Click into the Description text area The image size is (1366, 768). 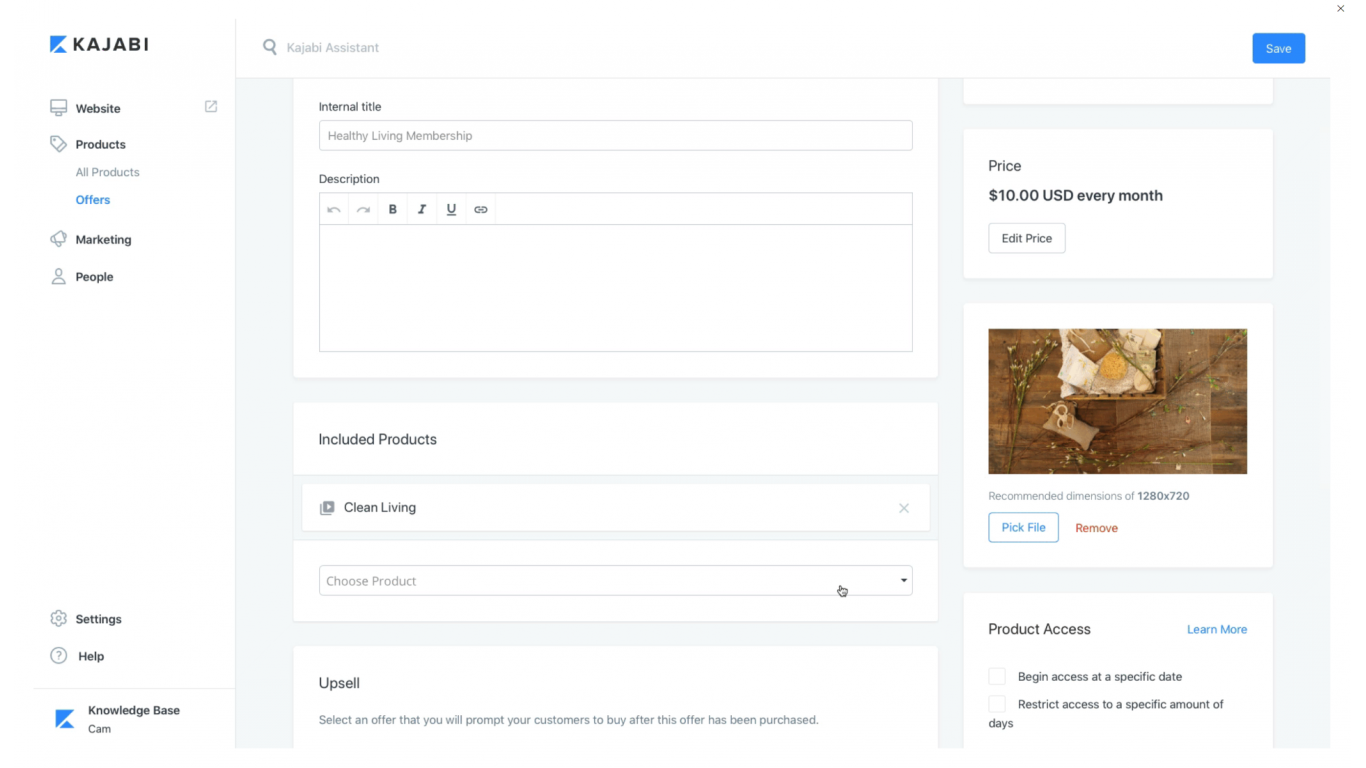point(615,288)
